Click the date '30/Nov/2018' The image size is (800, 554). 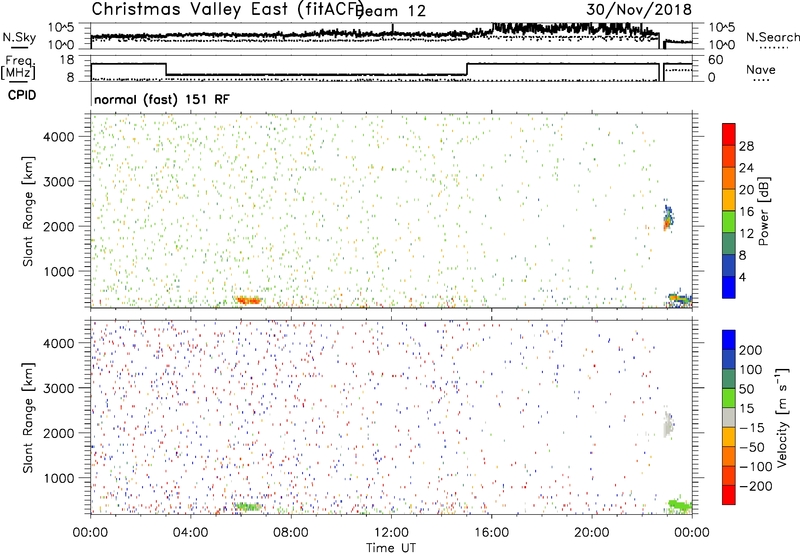click(x=639, y=9)
